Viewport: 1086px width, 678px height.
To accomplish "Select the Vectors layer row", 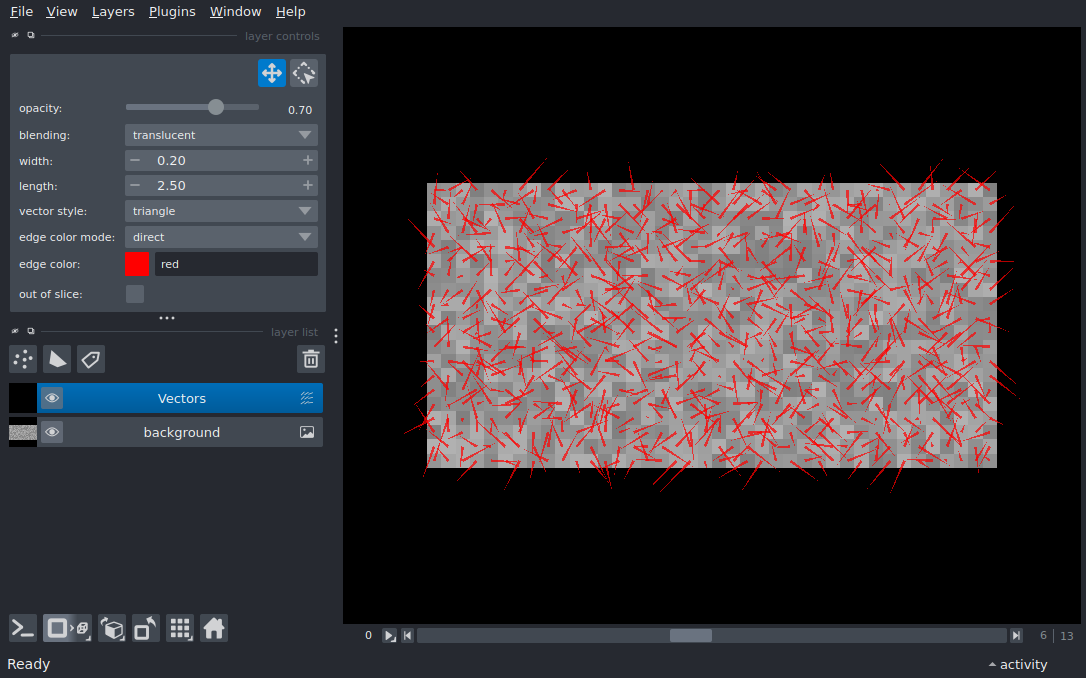I will coord(181,398).
